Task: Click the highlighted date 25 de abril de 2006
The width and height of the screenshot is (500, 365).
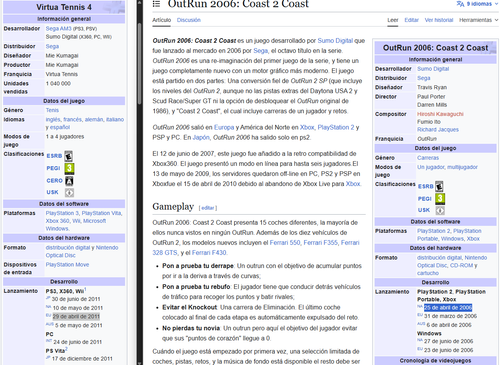Action: tap(448, 307)
